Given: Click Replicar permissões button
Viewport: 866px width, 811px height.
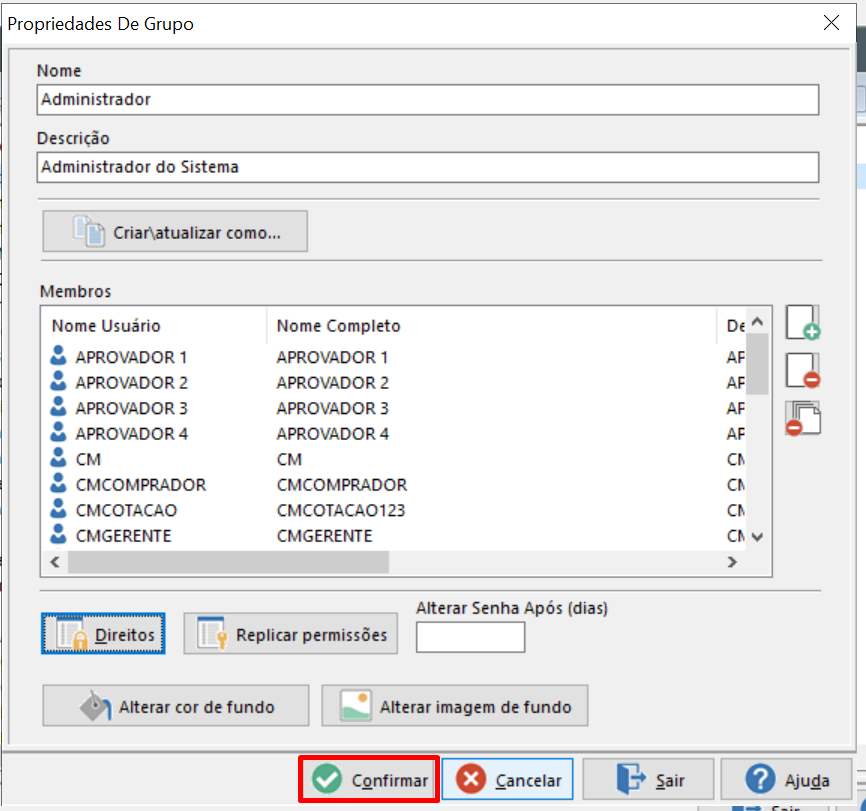Looking at the screenshot, I should (291, 634).
